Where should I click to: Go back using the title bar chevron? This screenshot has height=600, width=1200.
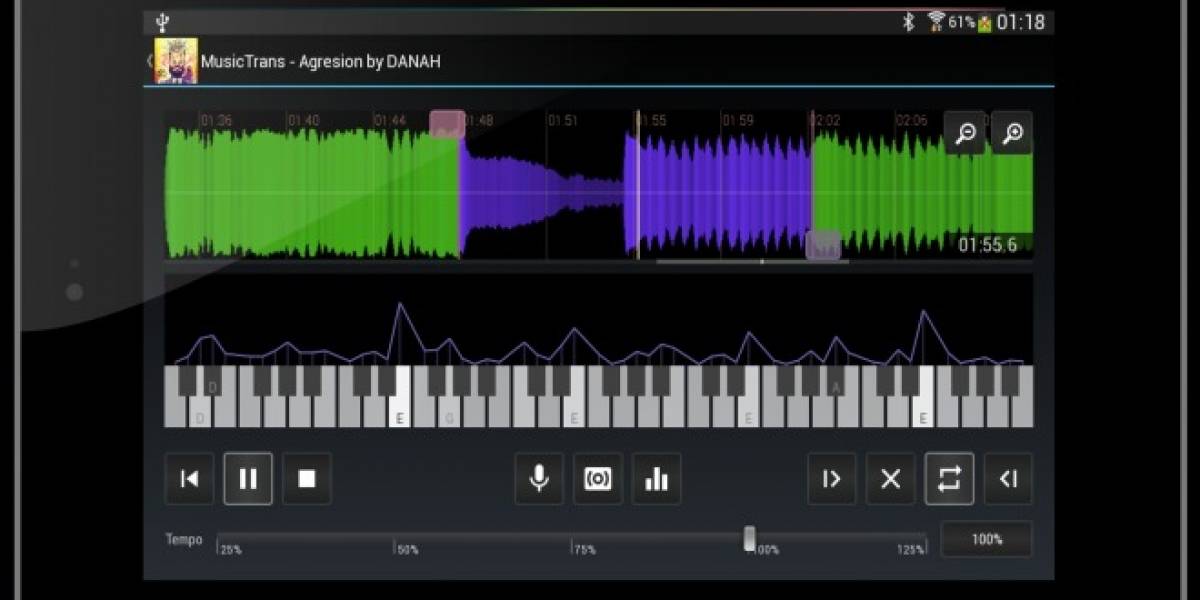tap(149, 61)
